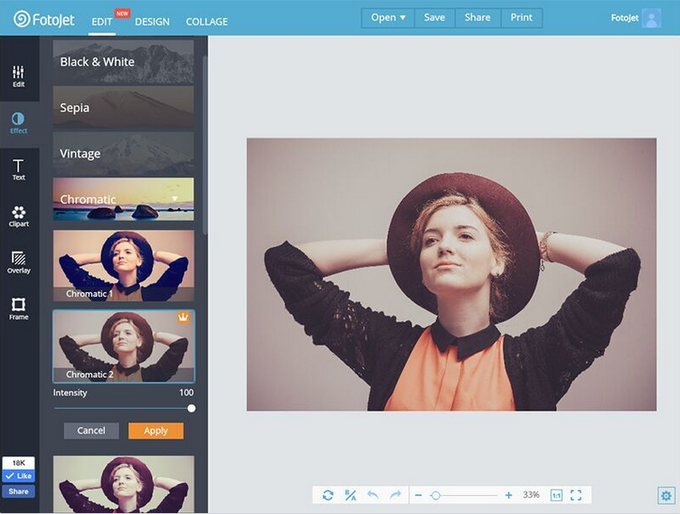Click the Save button
This screenshot has height=514, width=680.
tap(435, 18)
